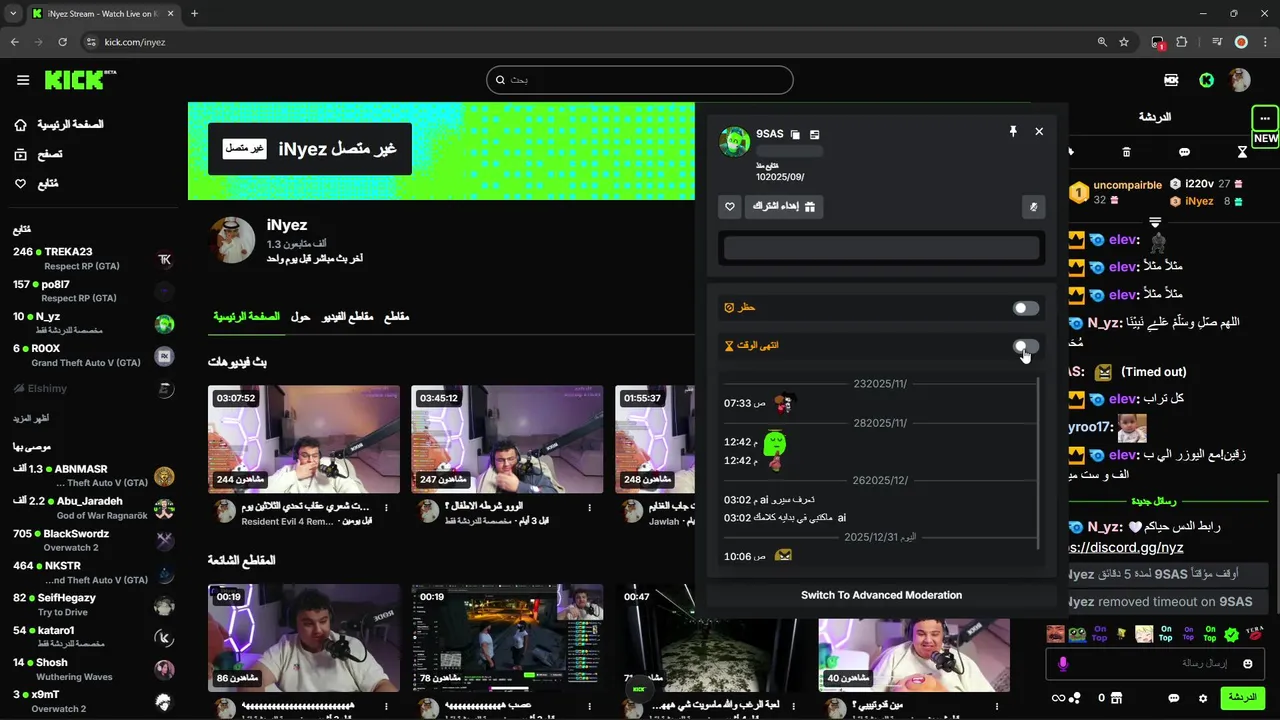Open the hamburger sidebar menu

(23, 80)
